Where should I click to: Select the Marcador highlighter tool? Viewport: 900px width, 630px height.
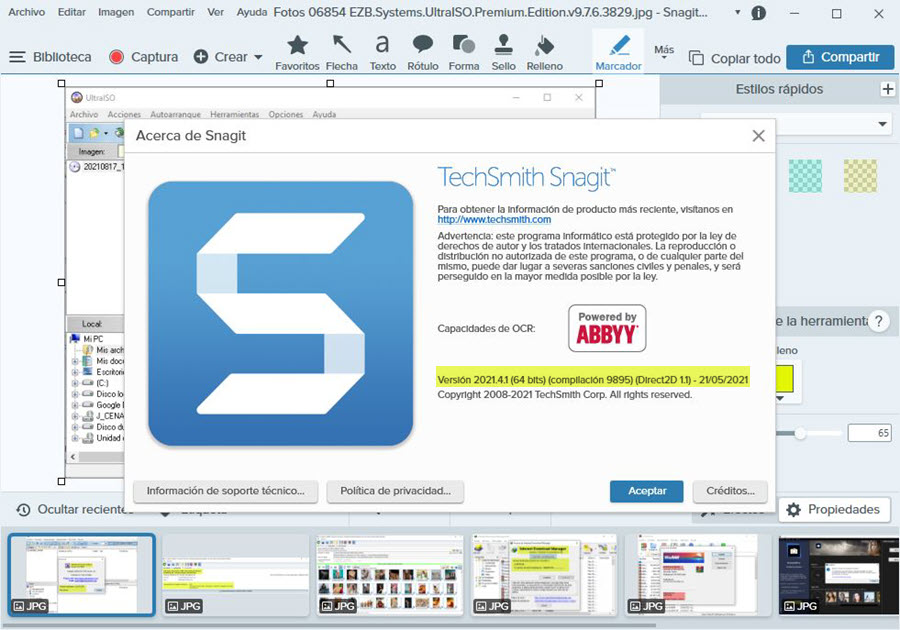618,53
